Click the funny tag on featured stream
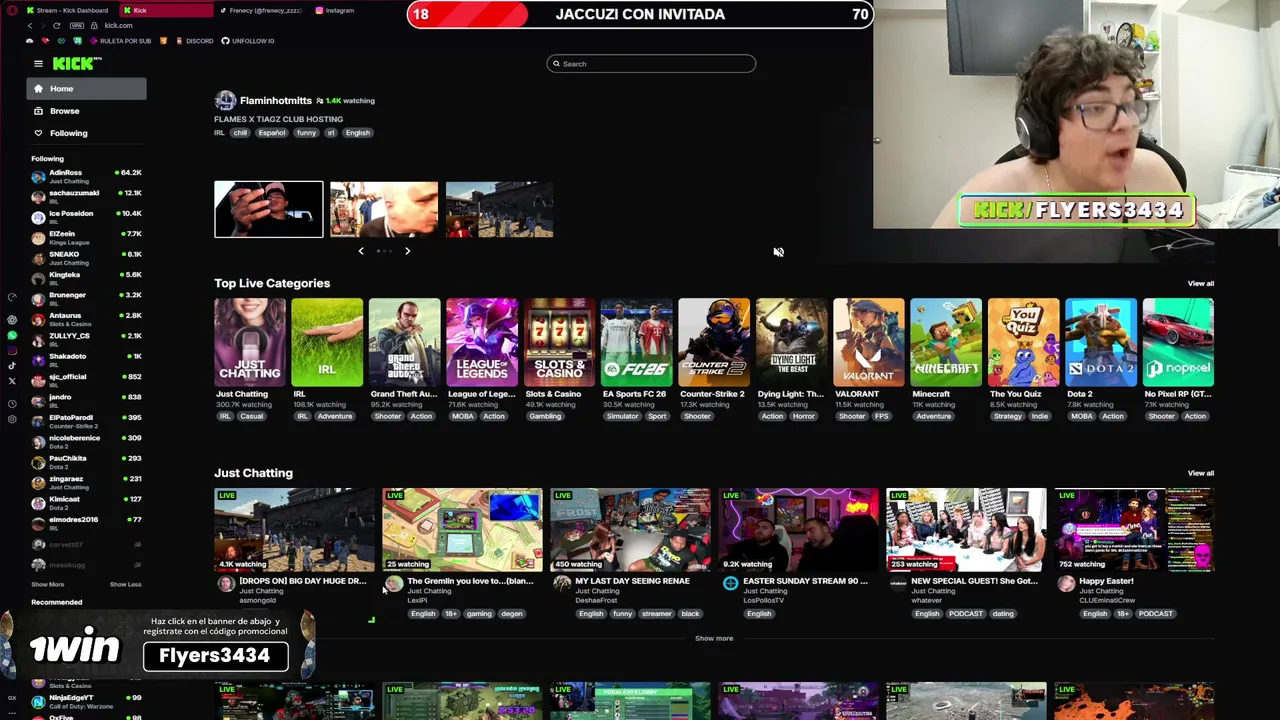The width and height of the screenshot is (1280, 720). click(x=306, y=133)
